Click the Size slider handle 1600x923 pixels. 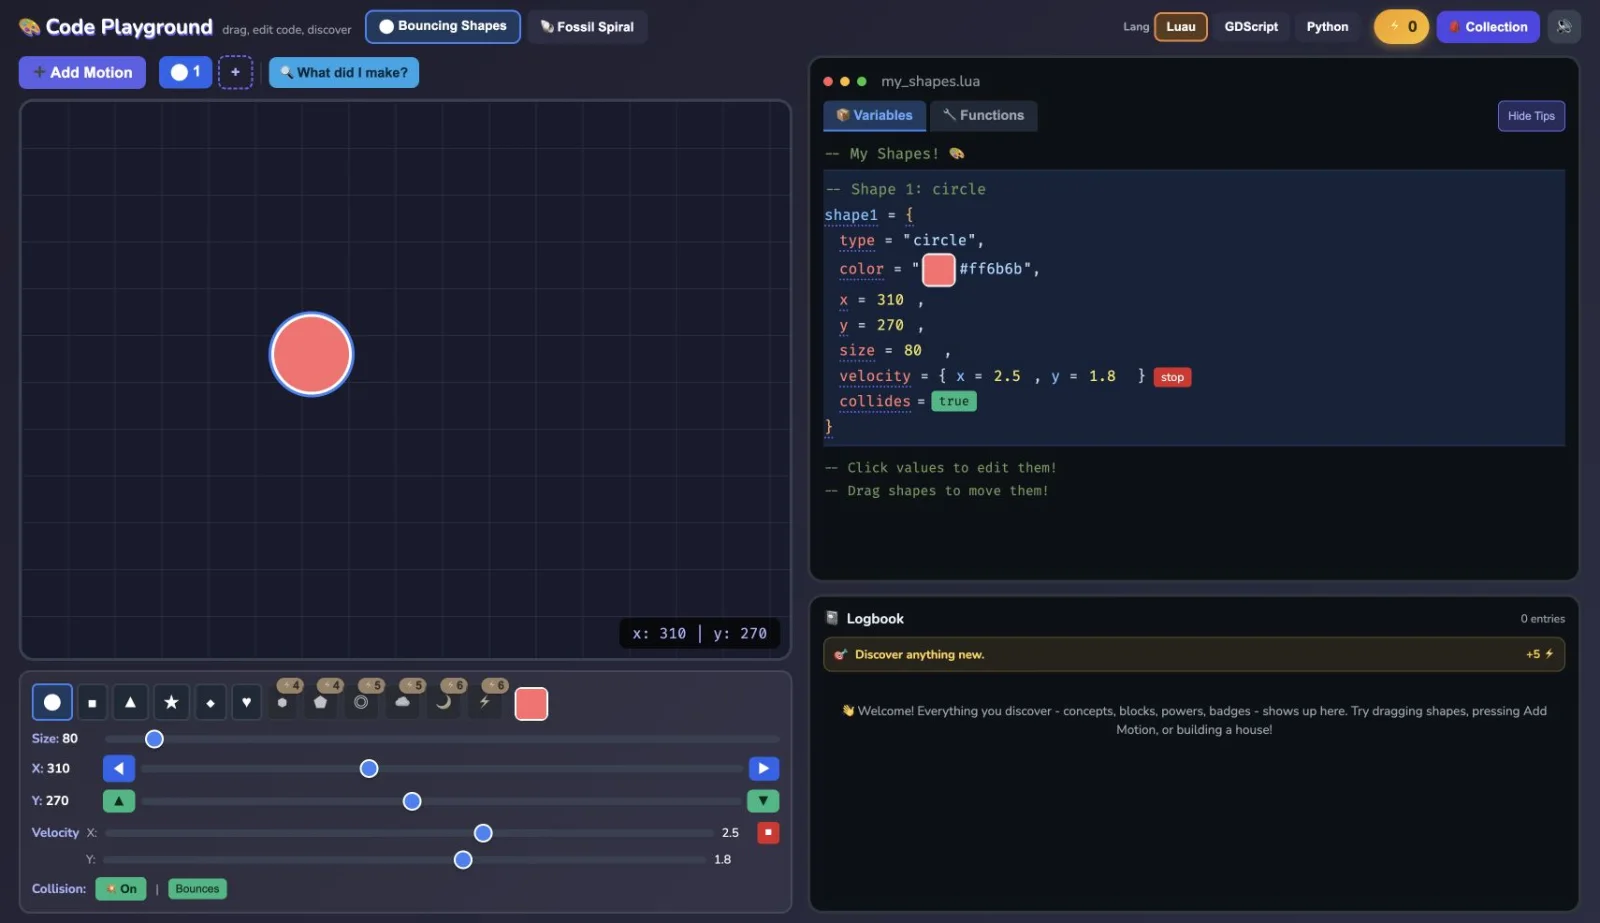154,739
